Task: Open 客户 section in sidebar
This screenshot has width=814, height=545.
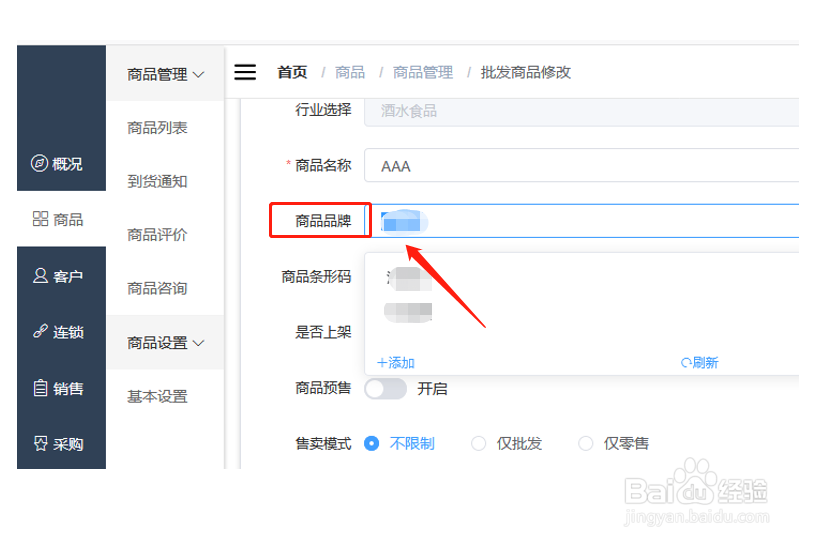Action: point(61,276)
